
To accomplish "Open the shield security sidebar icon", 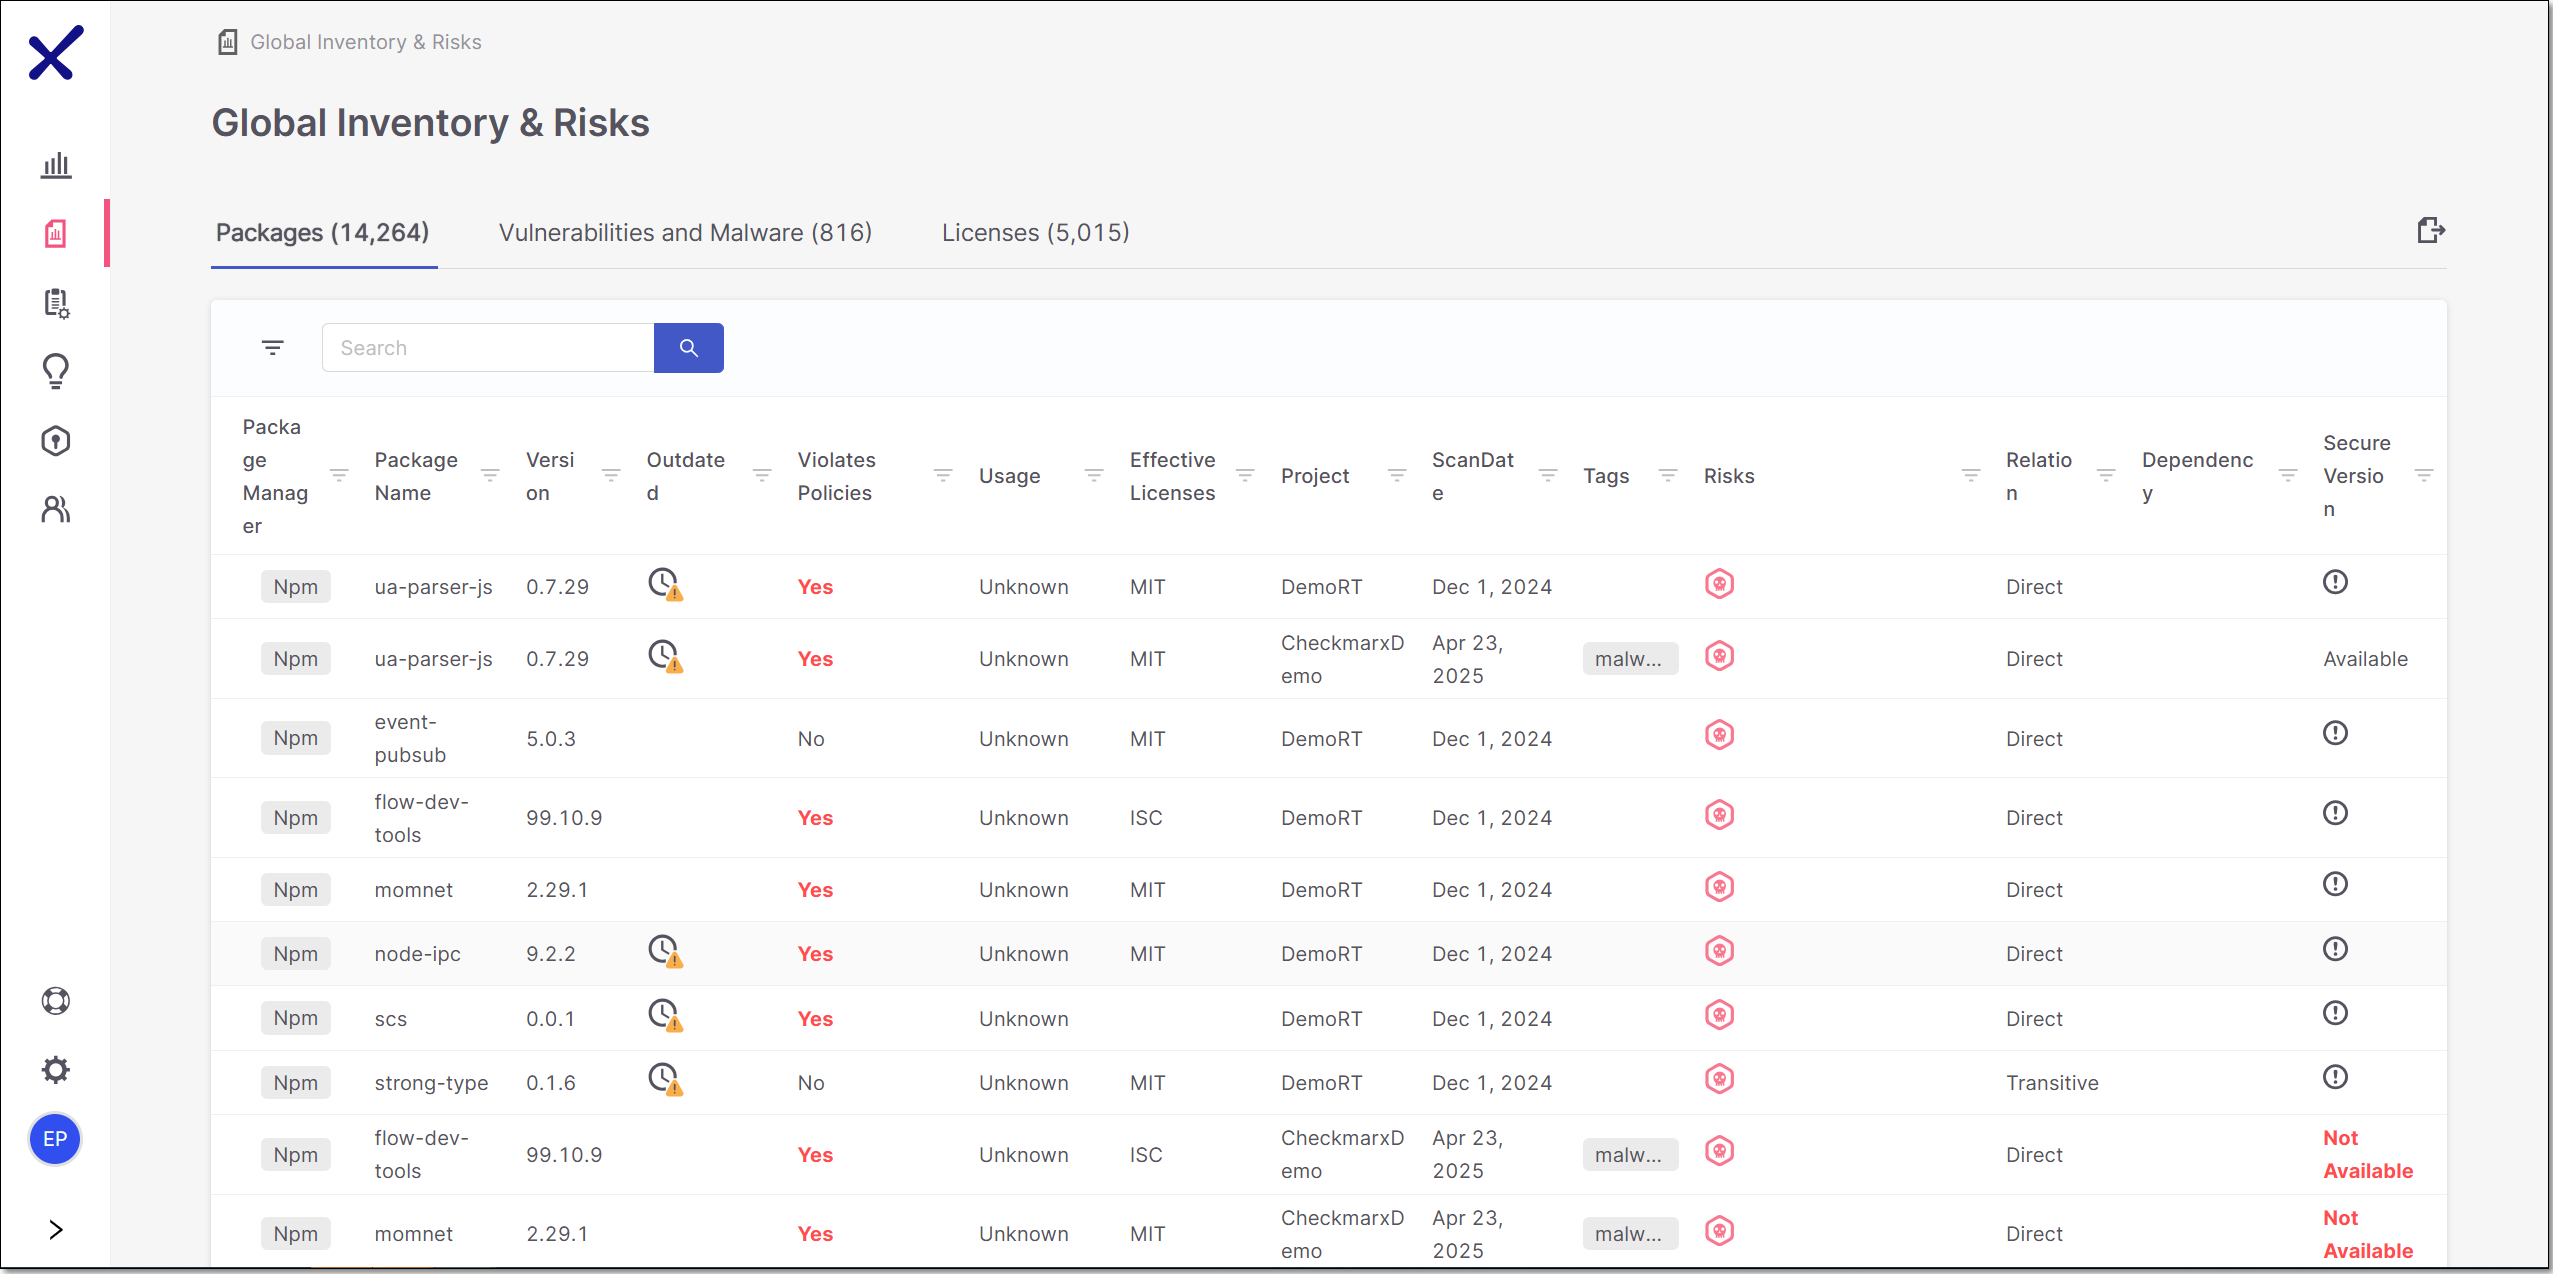I will point(56,441).
